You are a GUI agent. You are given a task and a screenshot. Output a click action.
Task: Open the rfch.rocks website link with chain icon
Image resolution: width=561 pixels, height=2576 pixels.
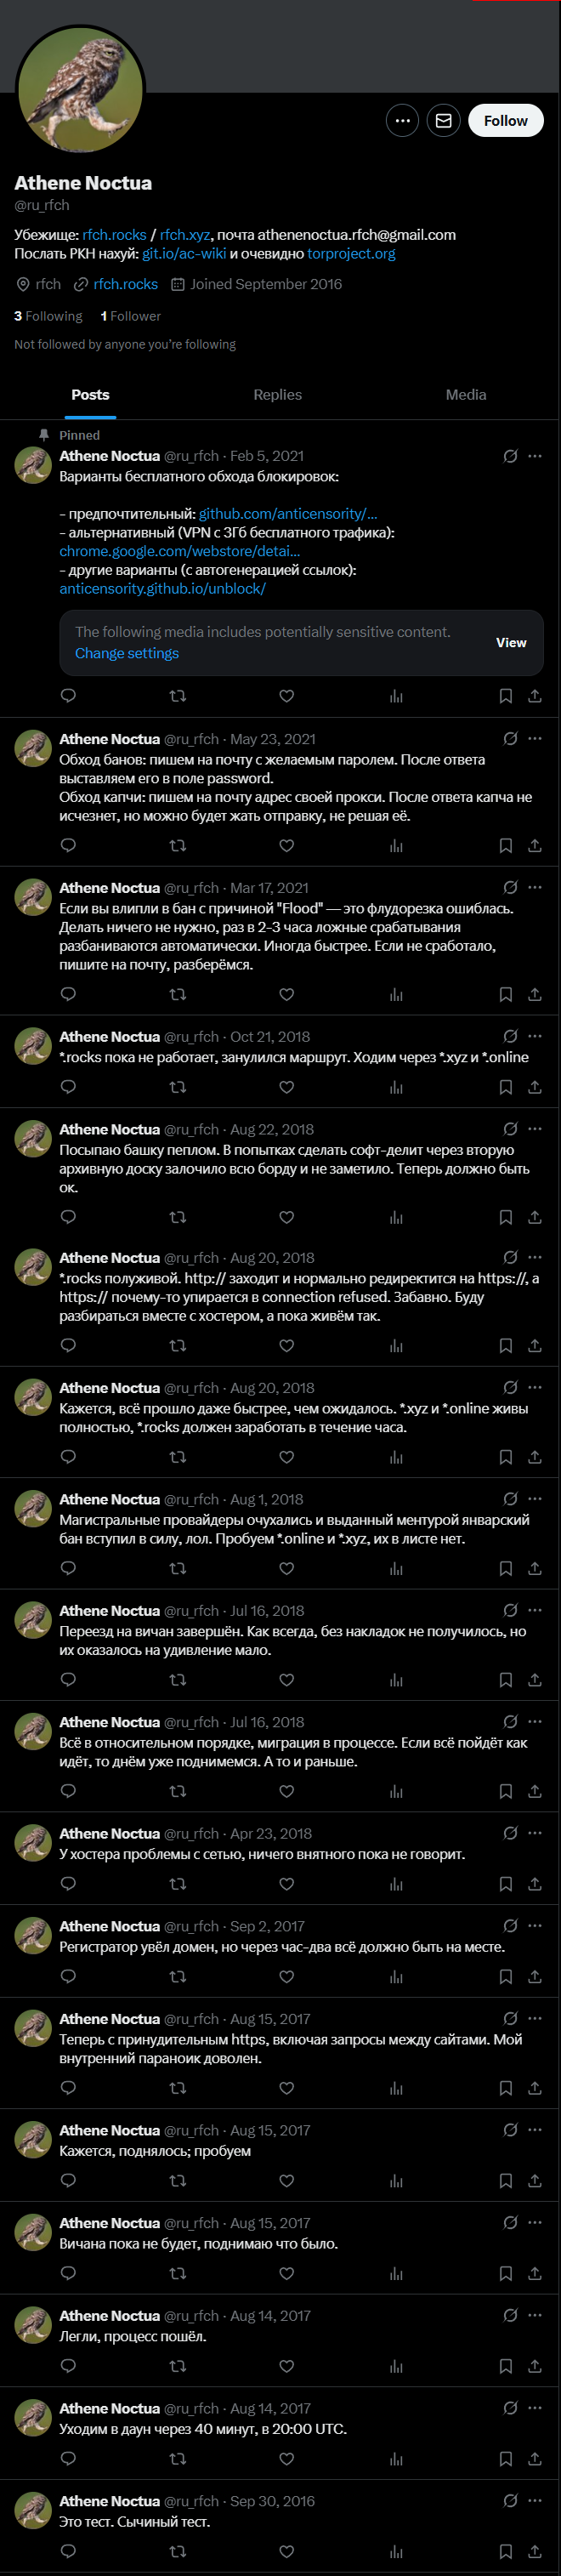pos(125,284)
